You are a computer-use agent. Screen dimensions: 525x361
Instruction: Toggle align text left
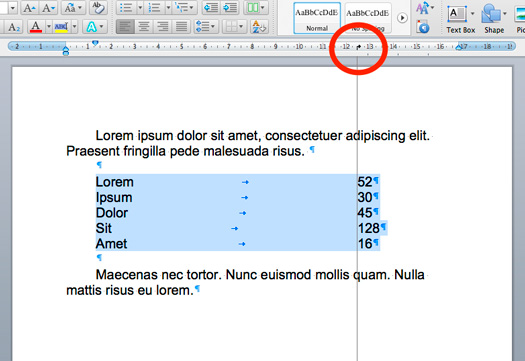(125, 26)
